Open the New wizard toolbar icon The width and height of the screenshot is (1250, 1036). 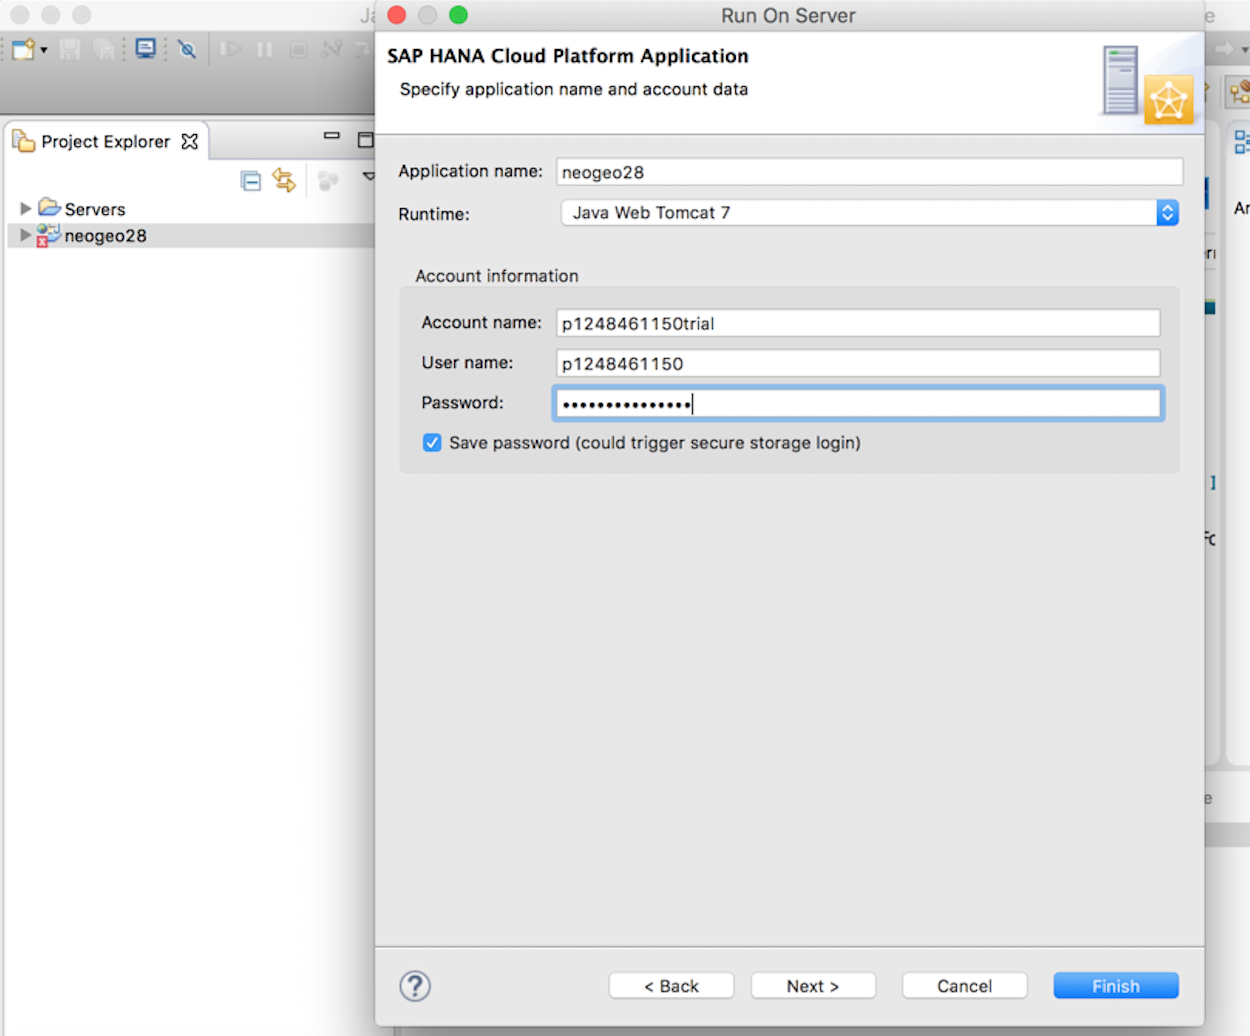point(23,49)
